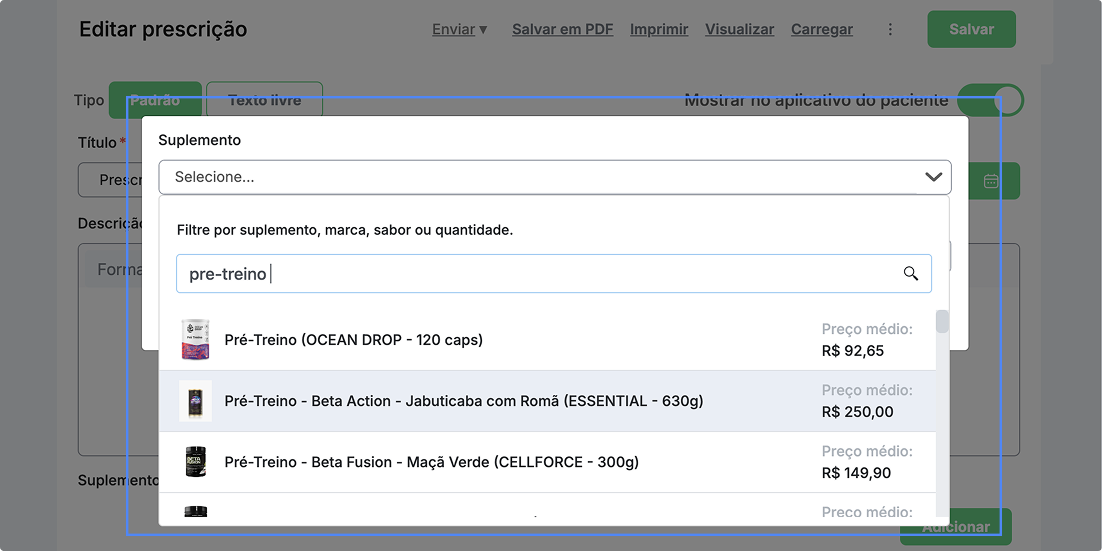Click the Imprimir link
The image size is (1102, 551).
click(658, 30)
